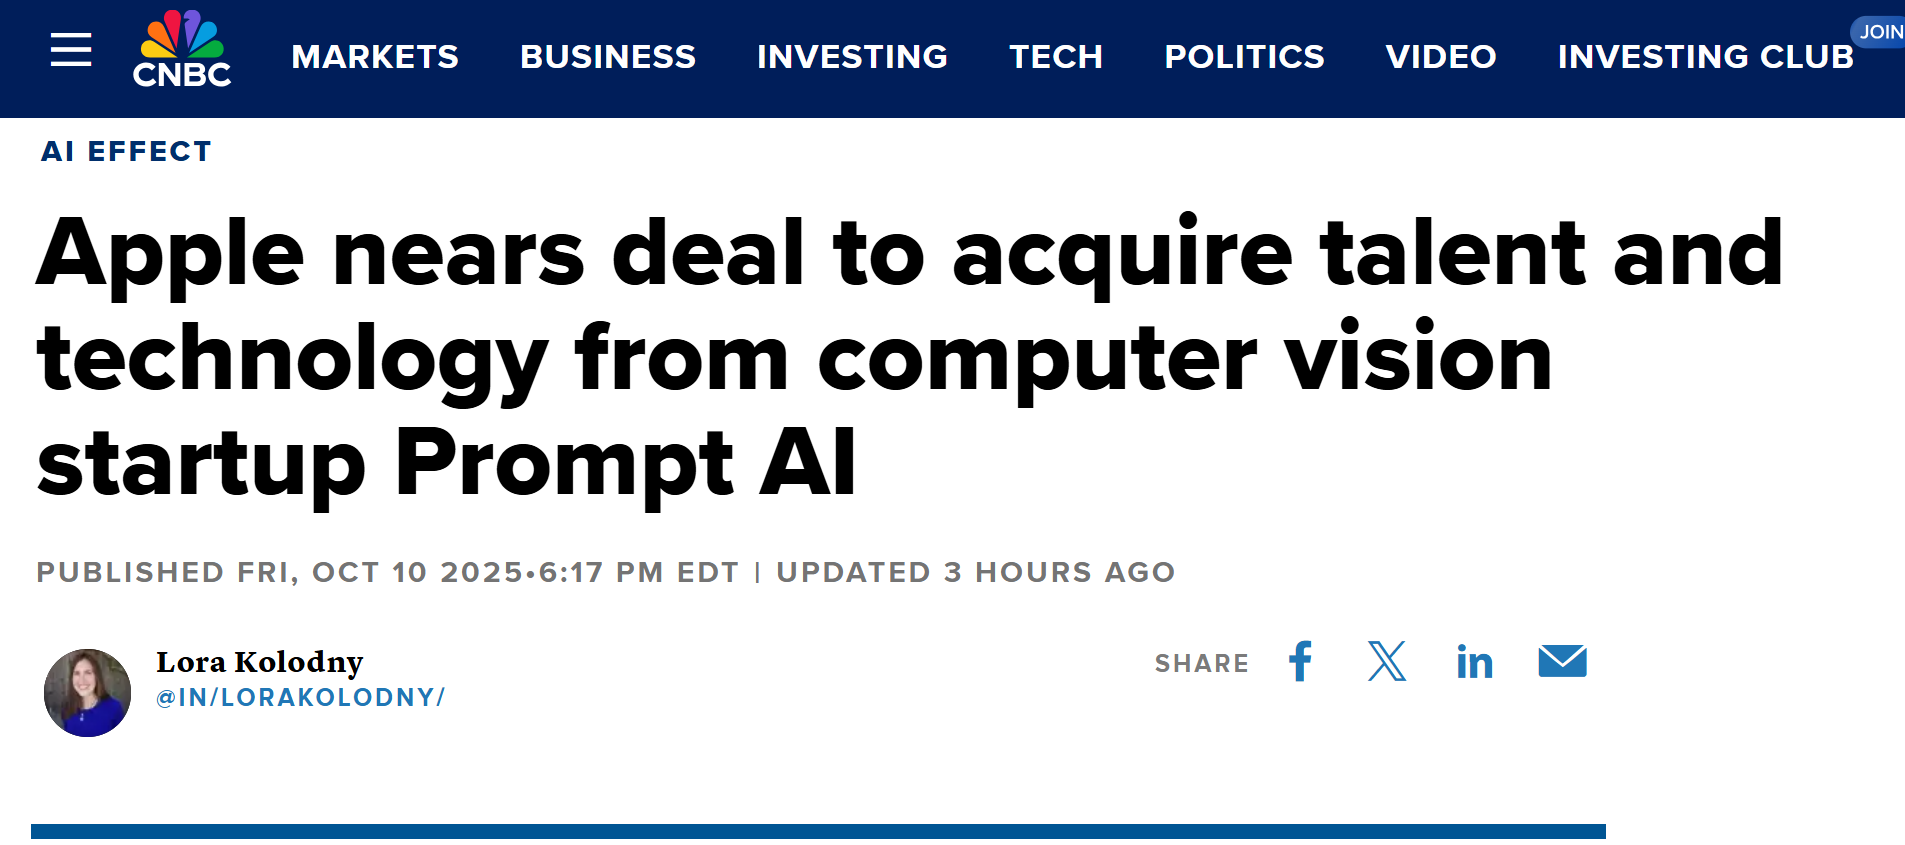Open the Markets menu
Image resolution: width=1905 pixels, height=845 pixels.
(x=375, y=57)
